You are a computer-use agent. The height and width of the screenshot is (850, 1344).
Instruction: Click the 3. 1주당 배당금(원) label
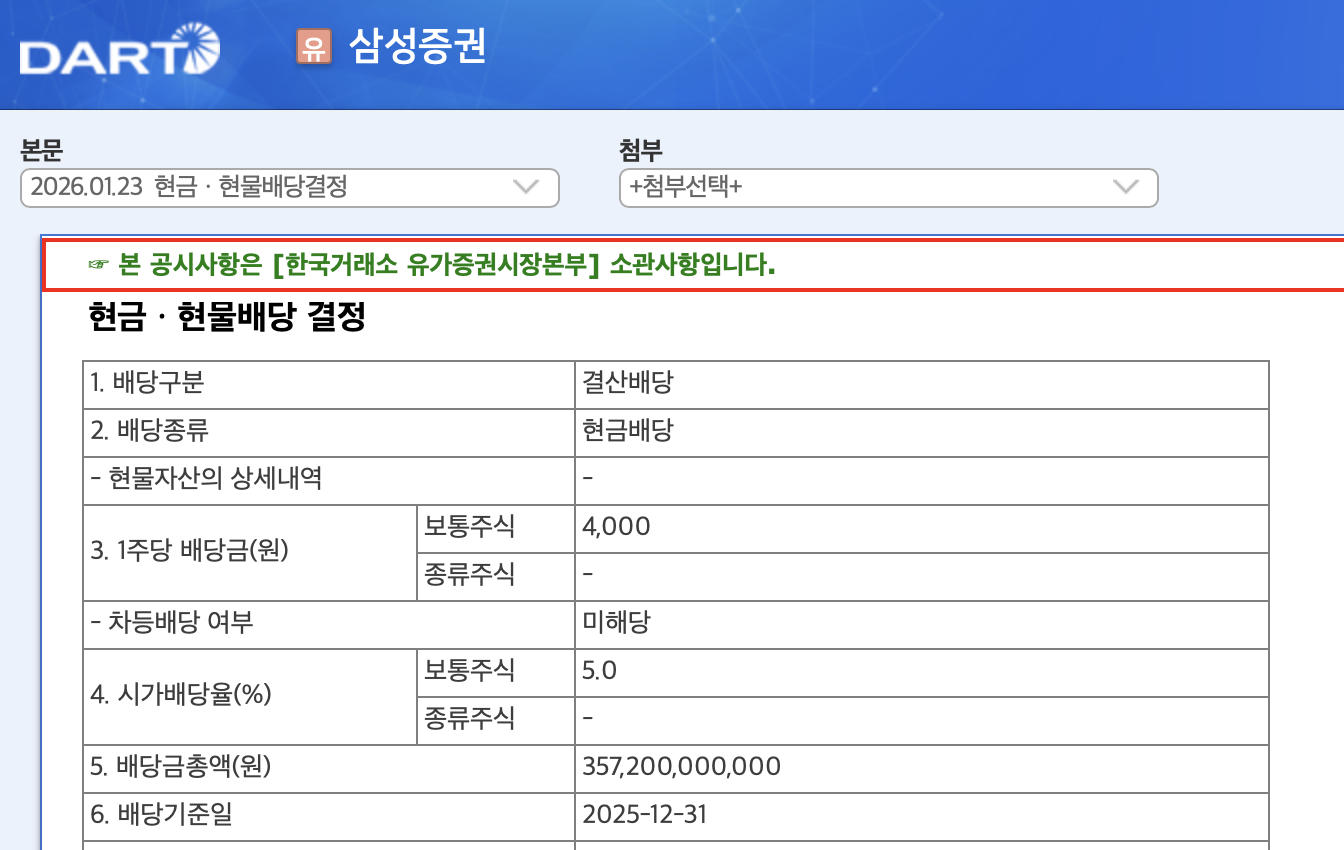point(189,551)
